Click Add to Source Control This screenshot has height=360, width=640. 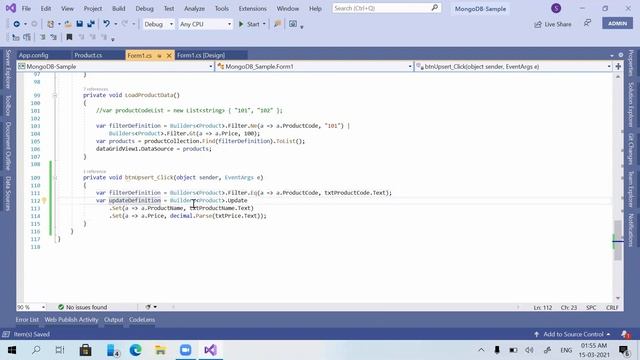[x=572, y=334]
